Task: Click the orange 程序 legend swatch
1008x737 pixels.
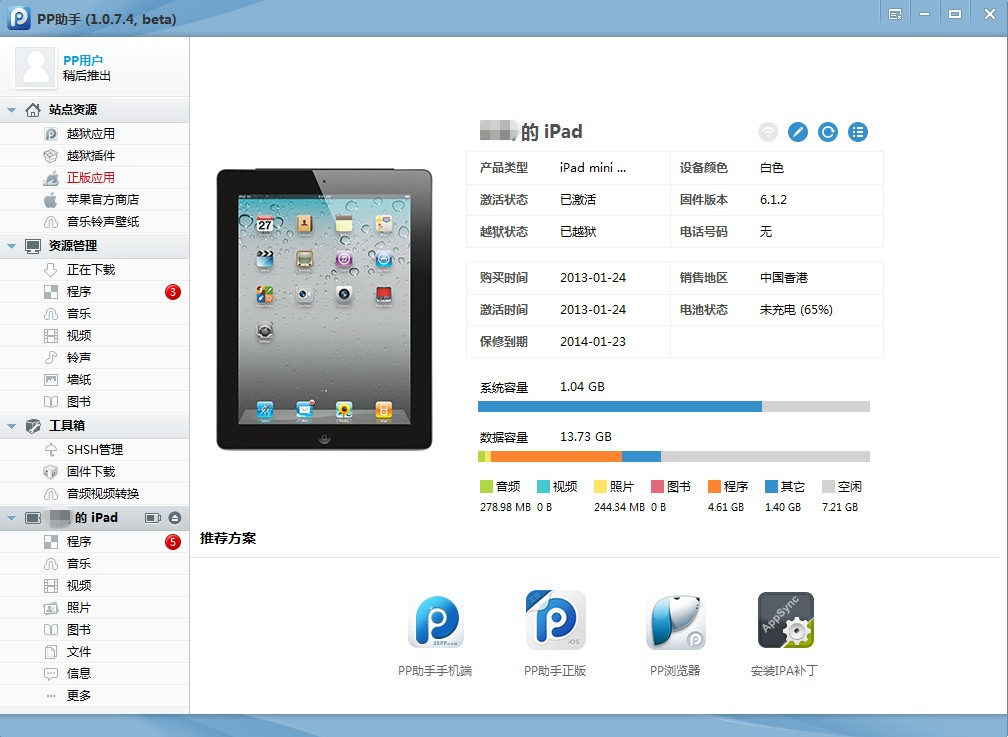Action: tap(714, 487)
